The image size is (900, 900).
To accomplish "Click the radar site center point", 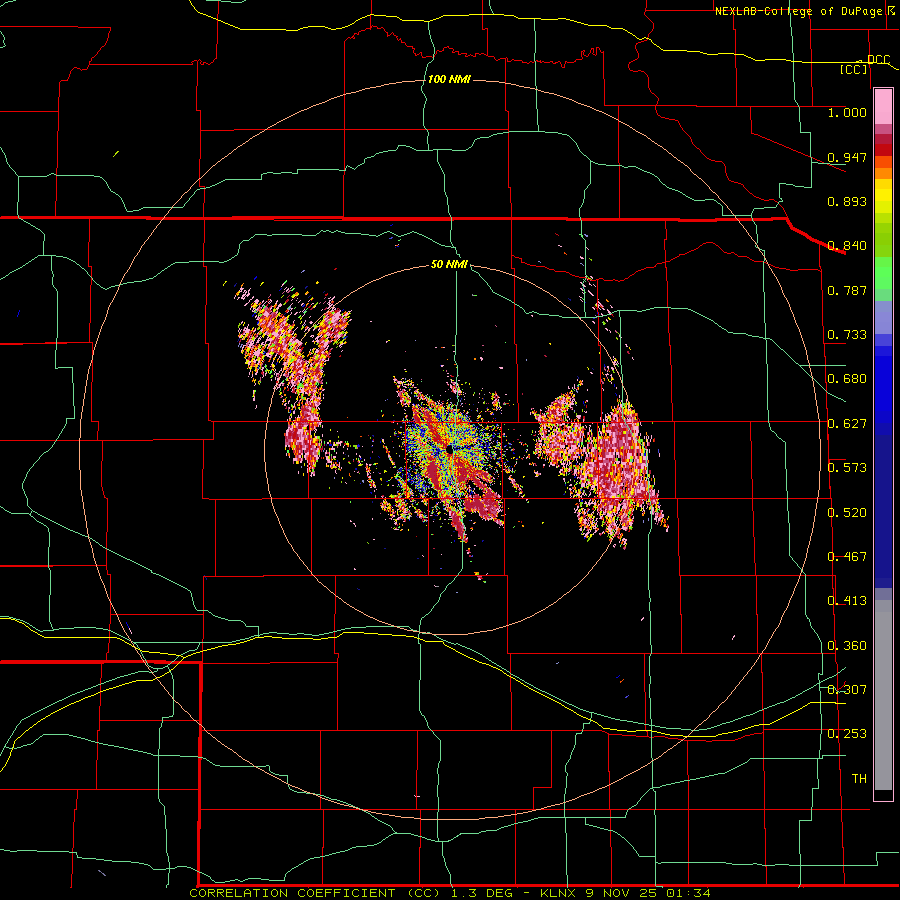I will pyautogui.click(x=449, y=449).
